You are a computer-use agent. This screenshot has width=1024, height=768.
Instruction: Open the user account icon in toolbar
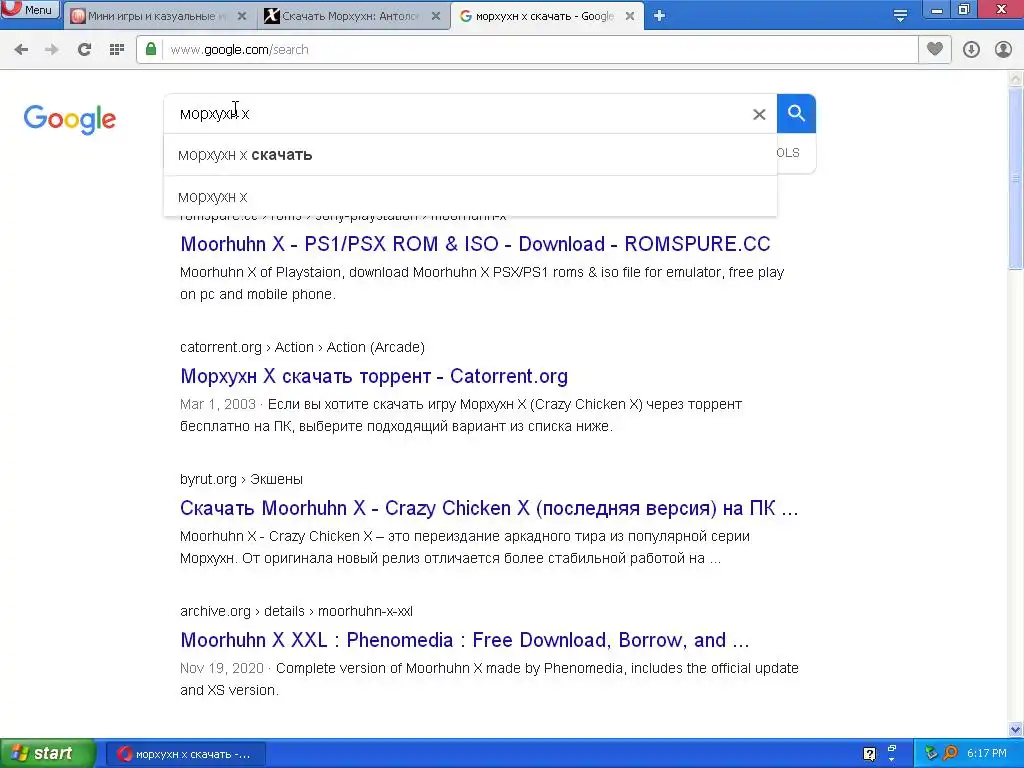[1003, 50]
